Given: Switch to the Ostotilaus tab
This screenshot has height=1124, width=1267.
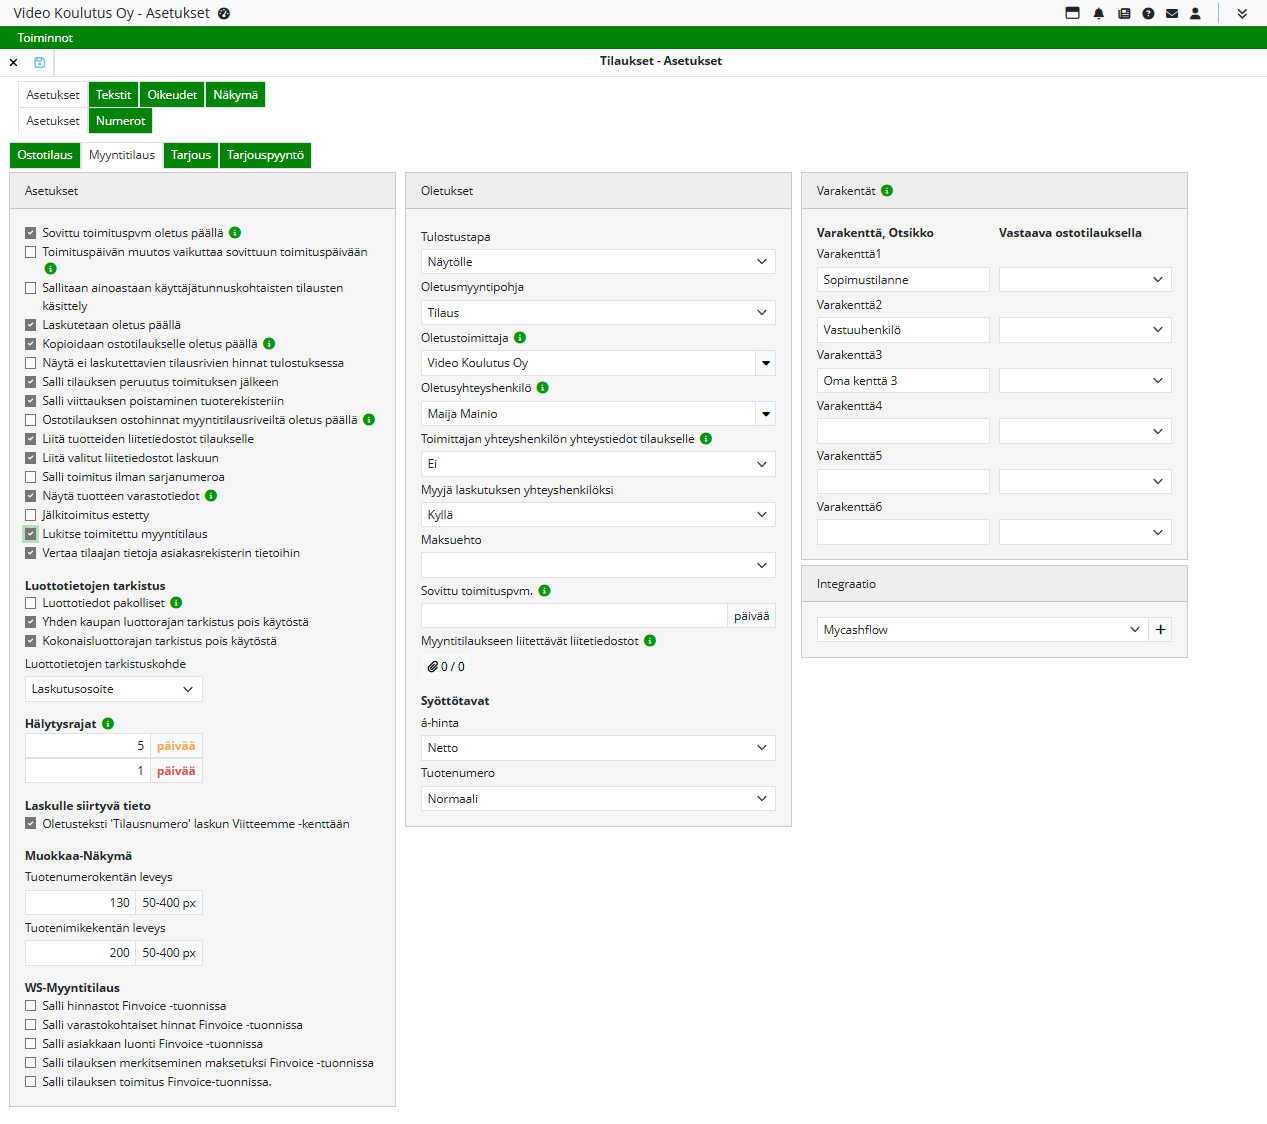Looking at the screenshot, I should pos(45,155).
